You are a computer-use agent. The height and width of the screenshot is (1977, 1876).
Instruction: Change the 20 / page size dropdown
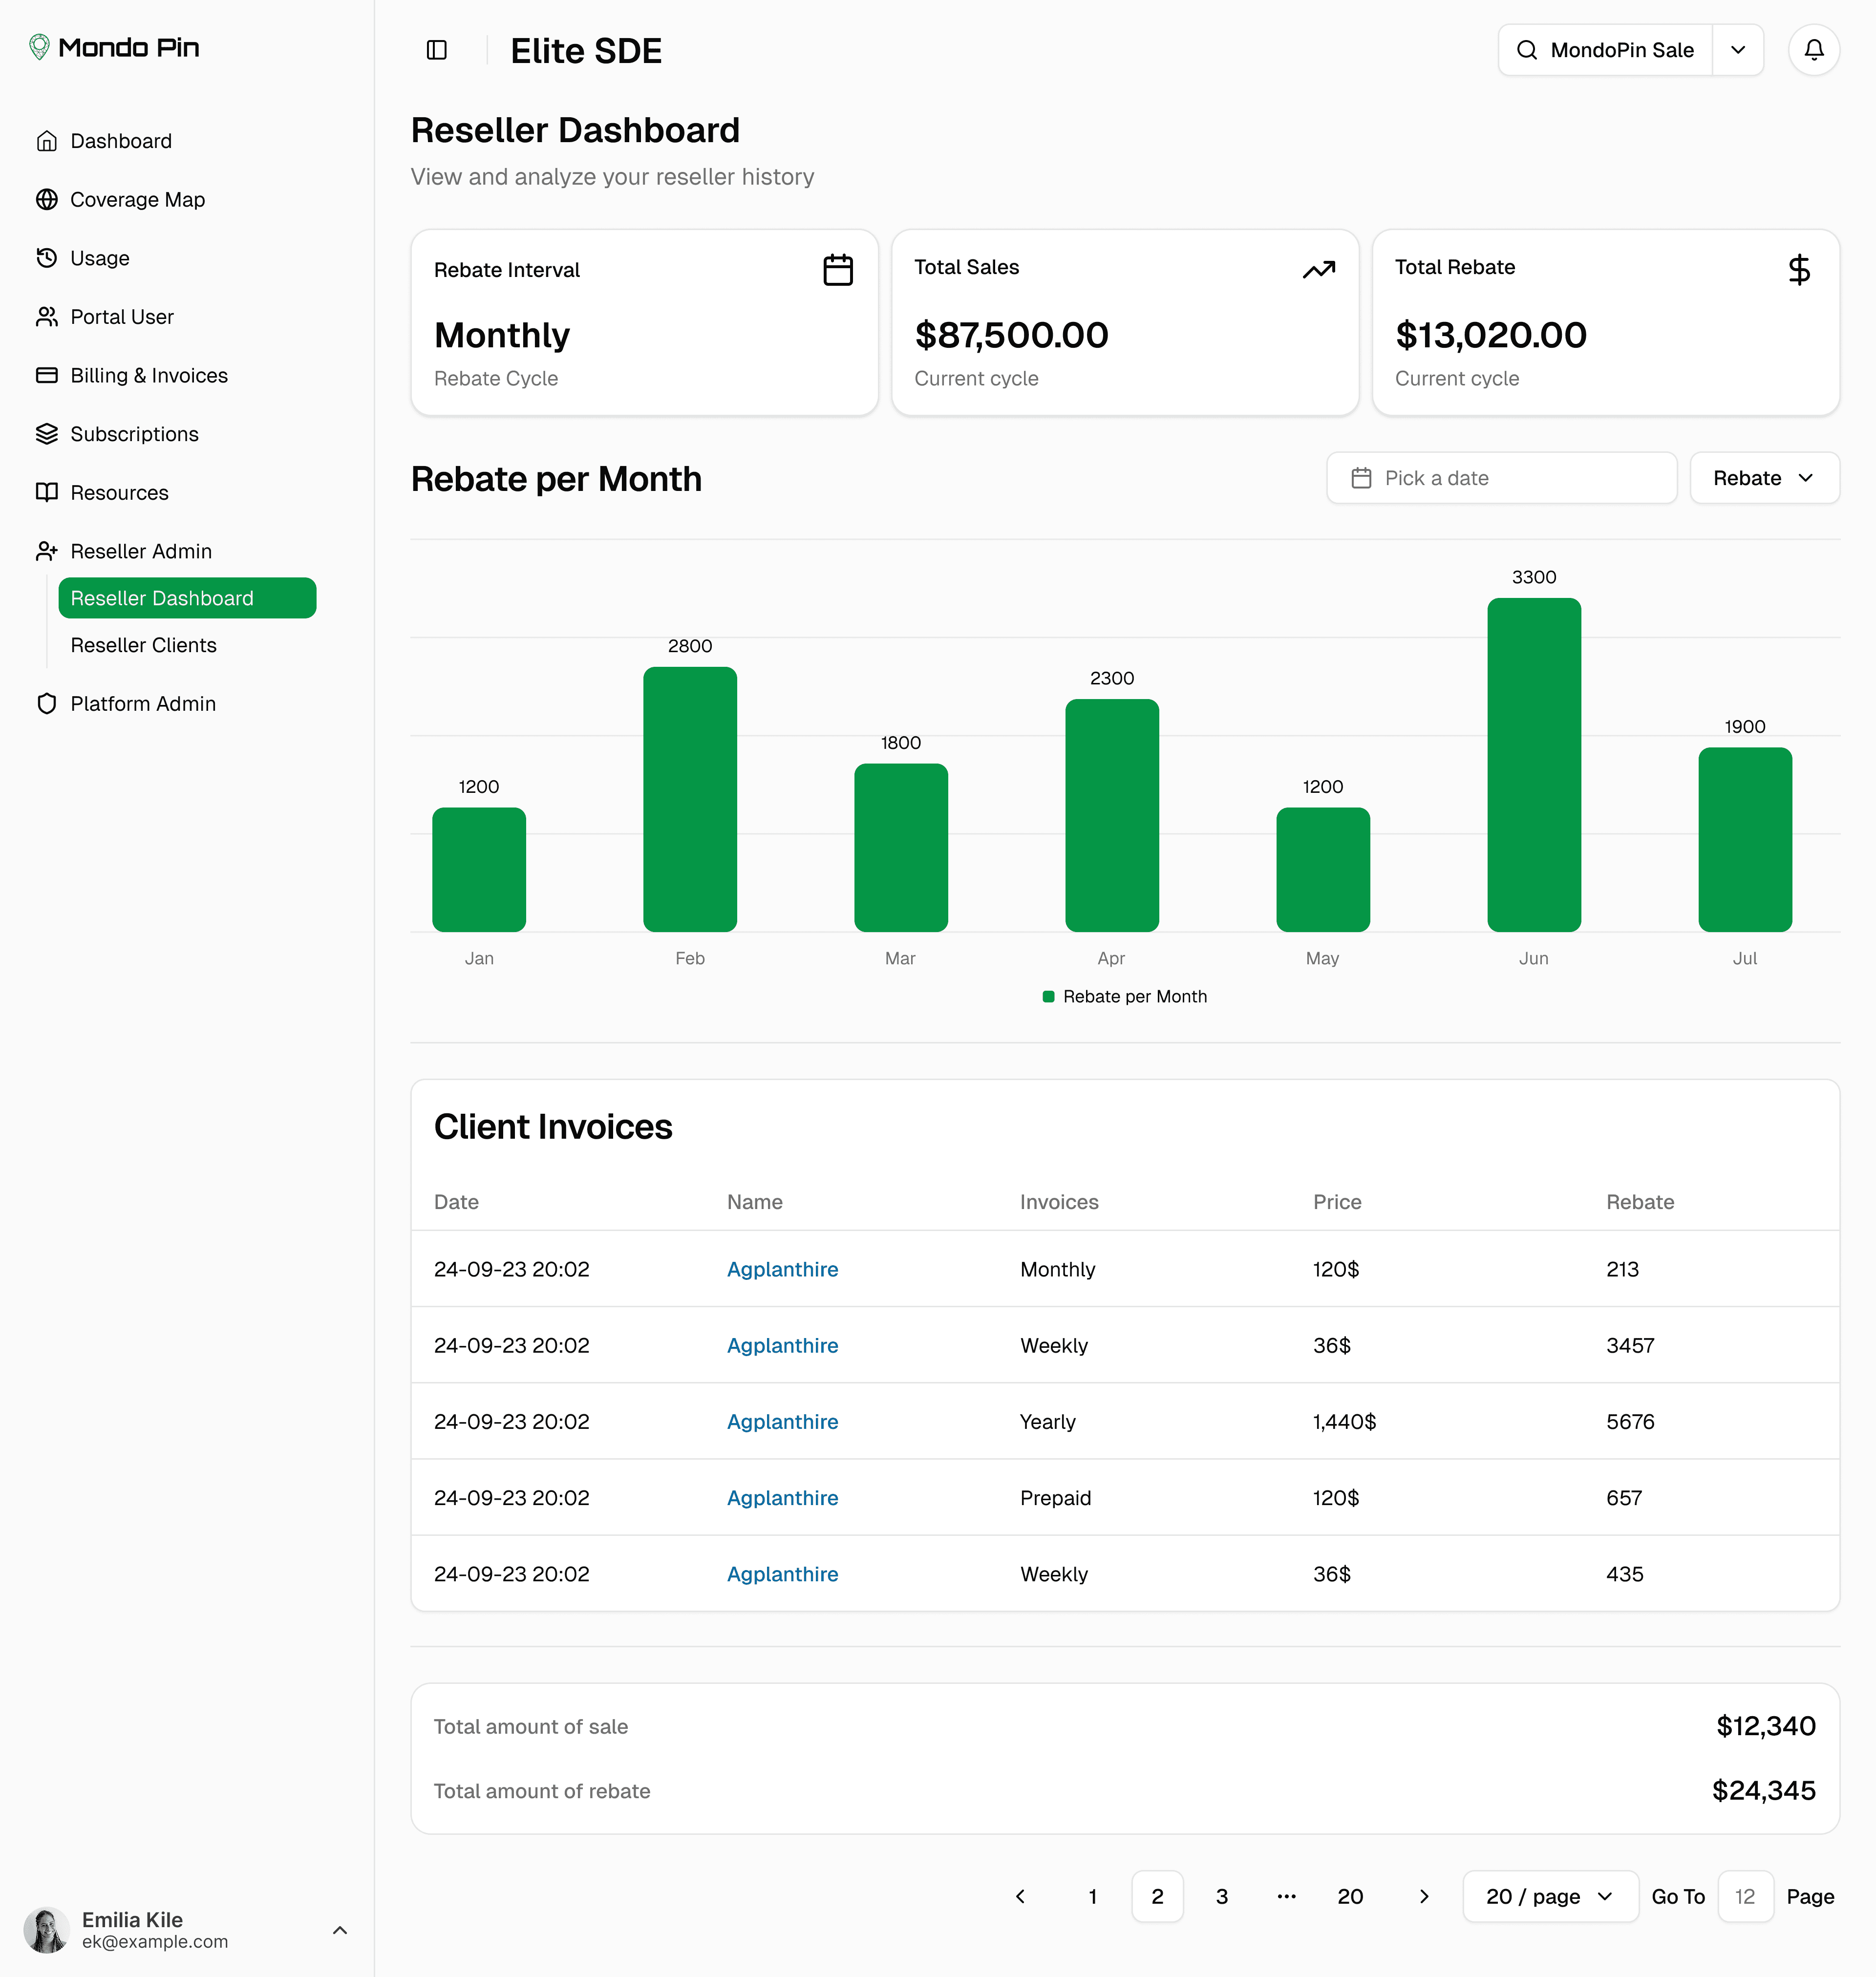(1549, 1896)
